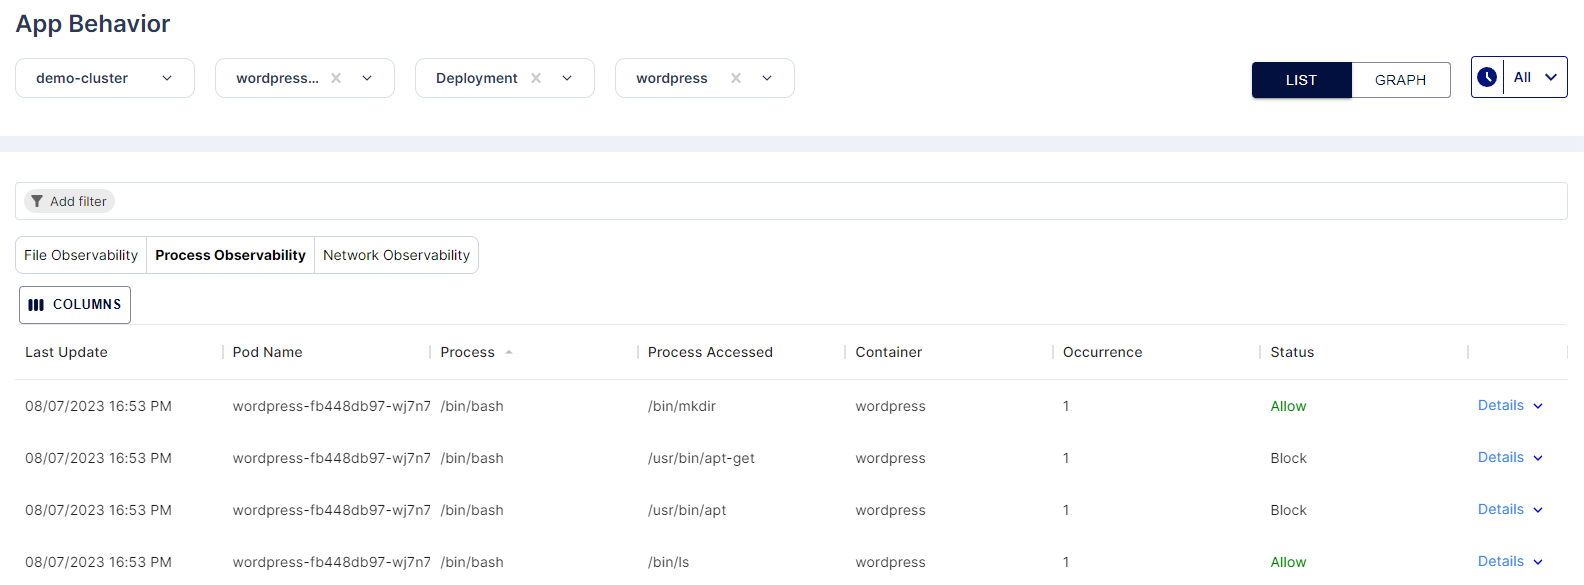Expand Details for the /bin/mkdir row
This screenshot has width=1584, height=585.
pyautogui.click(x=1510, y=405)
